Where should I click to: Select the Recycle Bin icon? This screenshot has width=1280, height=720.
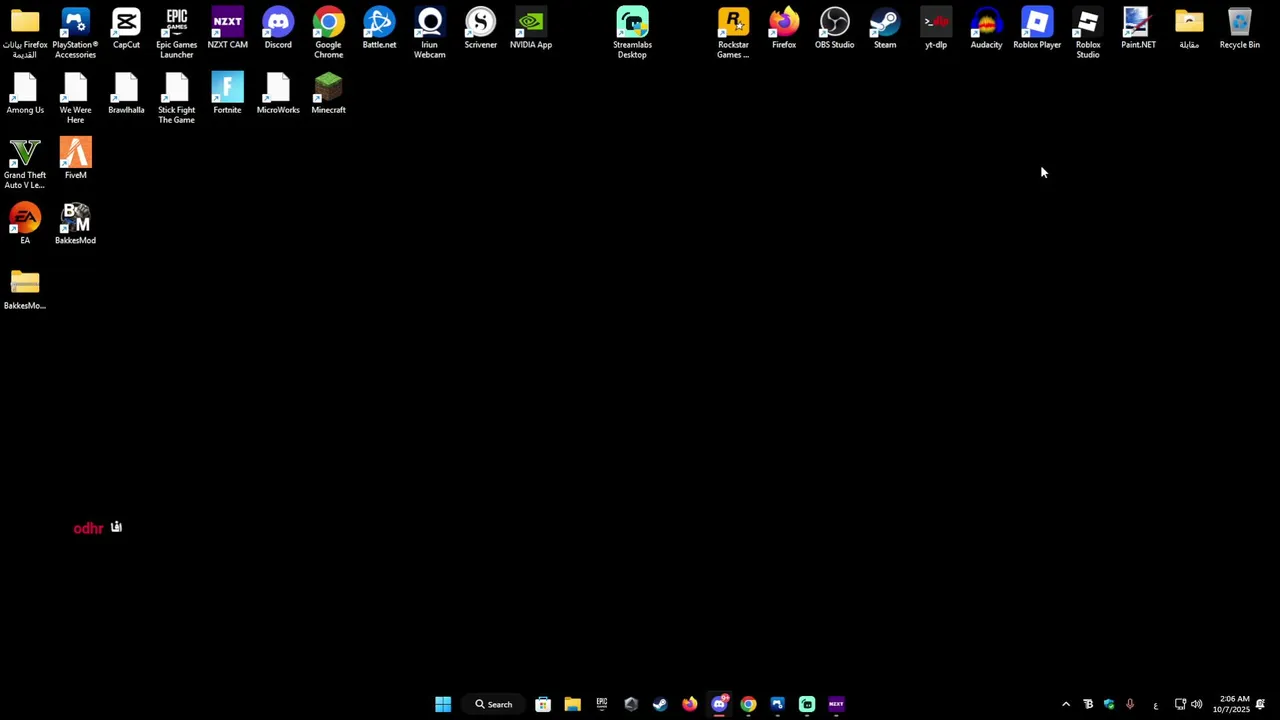tap(1239, 28)
